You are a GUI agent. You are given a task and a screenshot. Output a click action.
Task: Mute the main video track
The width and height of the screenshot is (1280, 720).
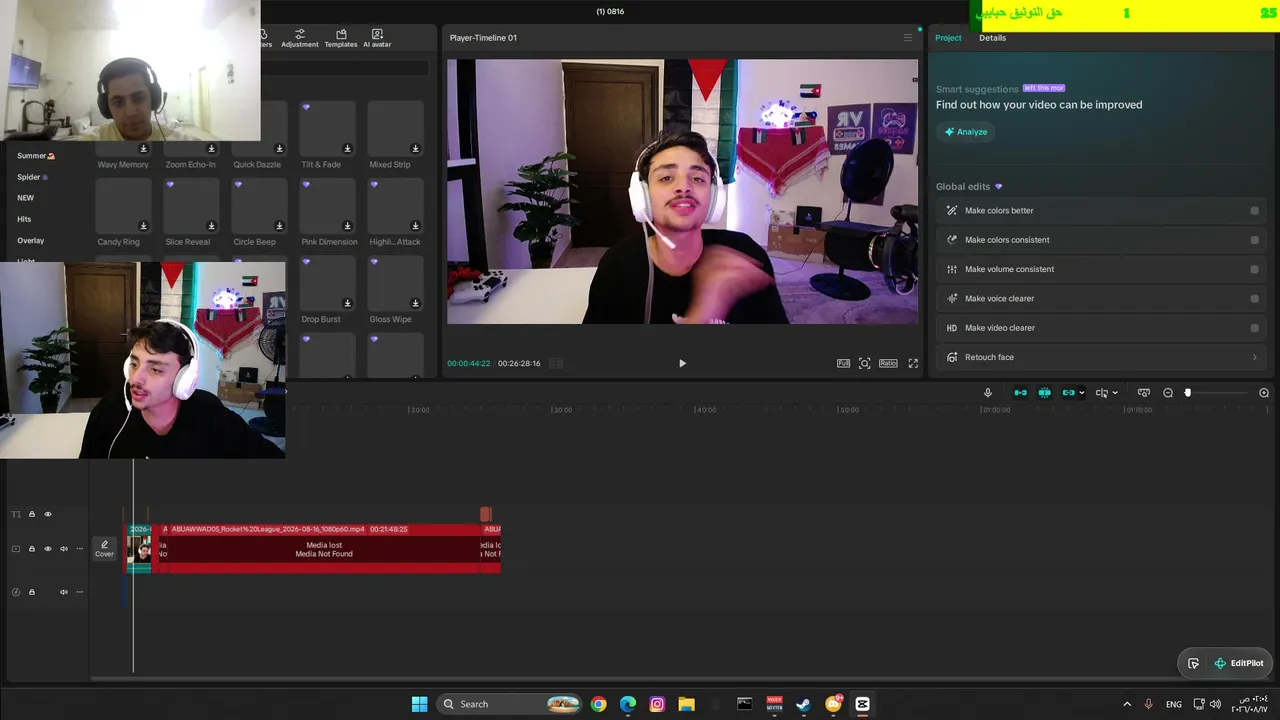tap(64, 549)
